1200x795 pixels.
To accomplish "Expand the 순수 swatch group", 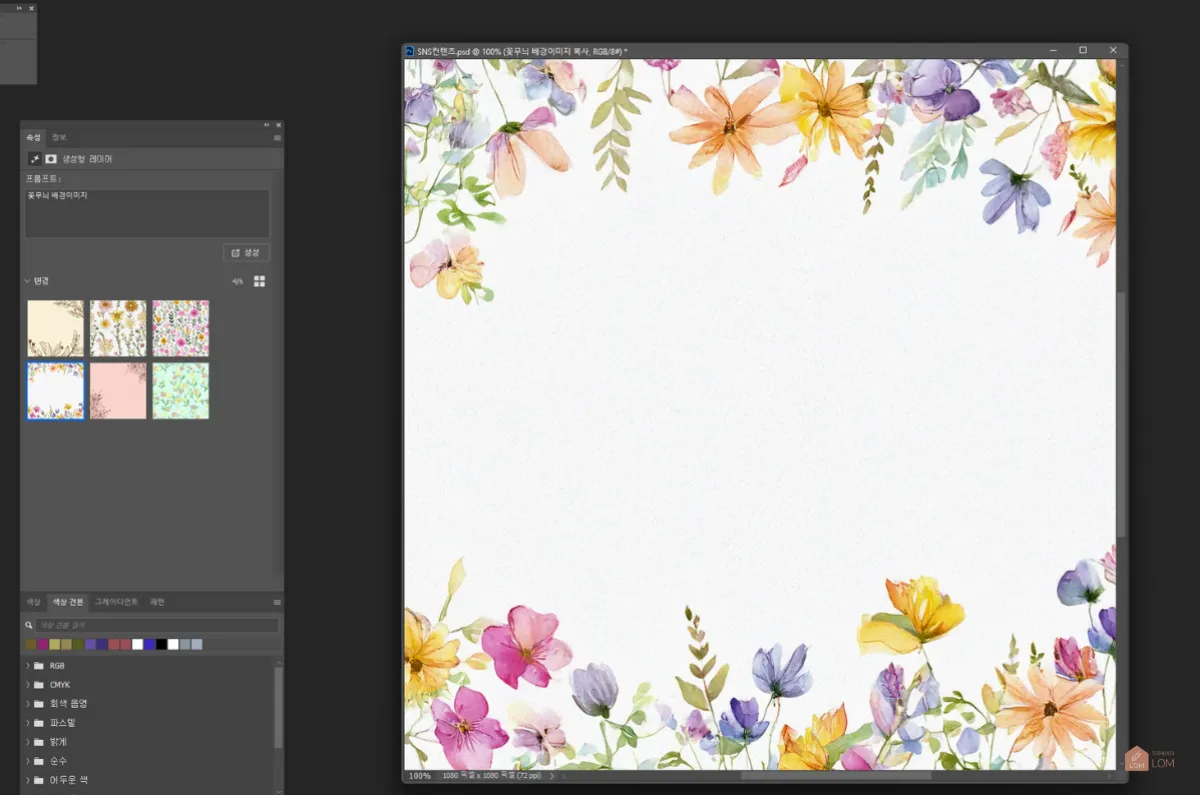I will pyautogui.click(x=28, y=761).
